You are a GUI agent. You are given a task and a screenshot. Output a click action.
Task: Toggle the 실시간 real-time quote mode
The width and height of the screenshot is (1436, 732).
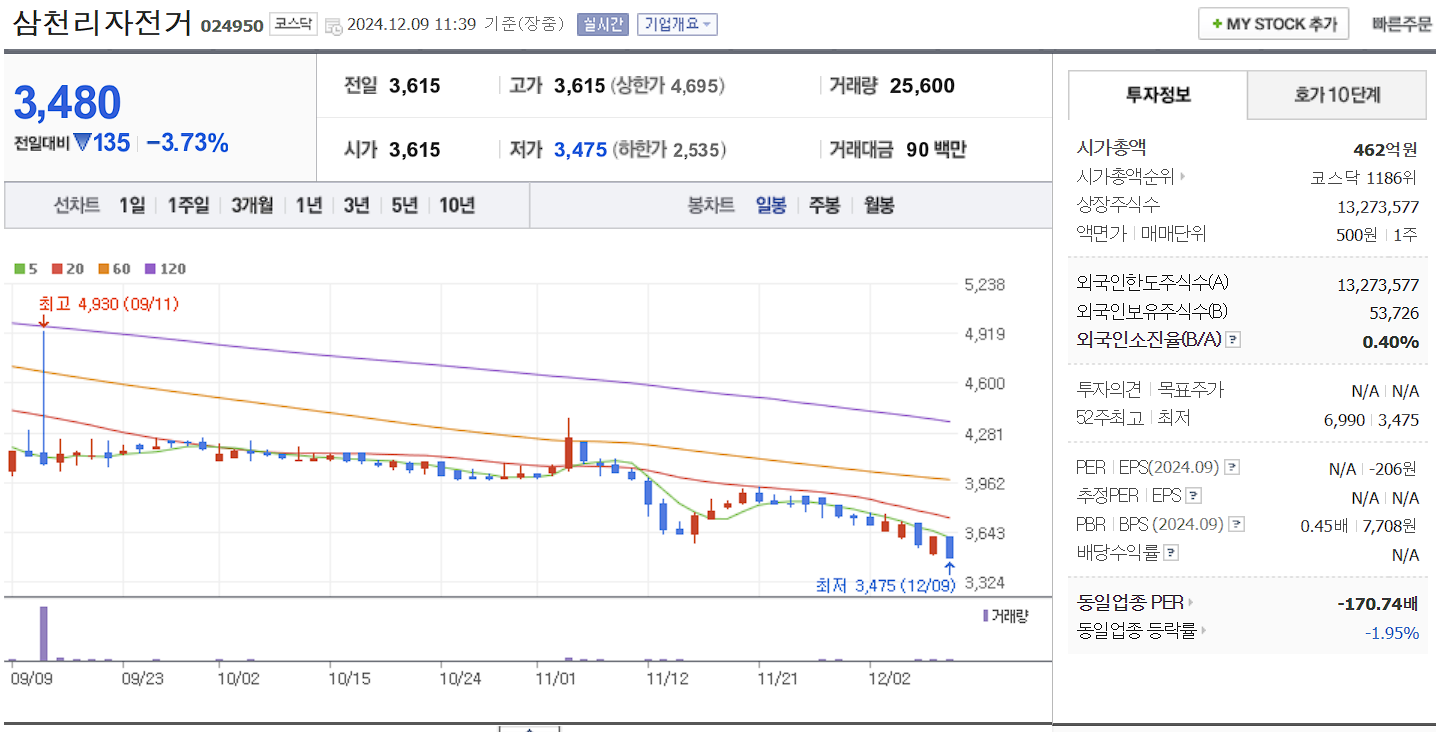click(601, 24)
